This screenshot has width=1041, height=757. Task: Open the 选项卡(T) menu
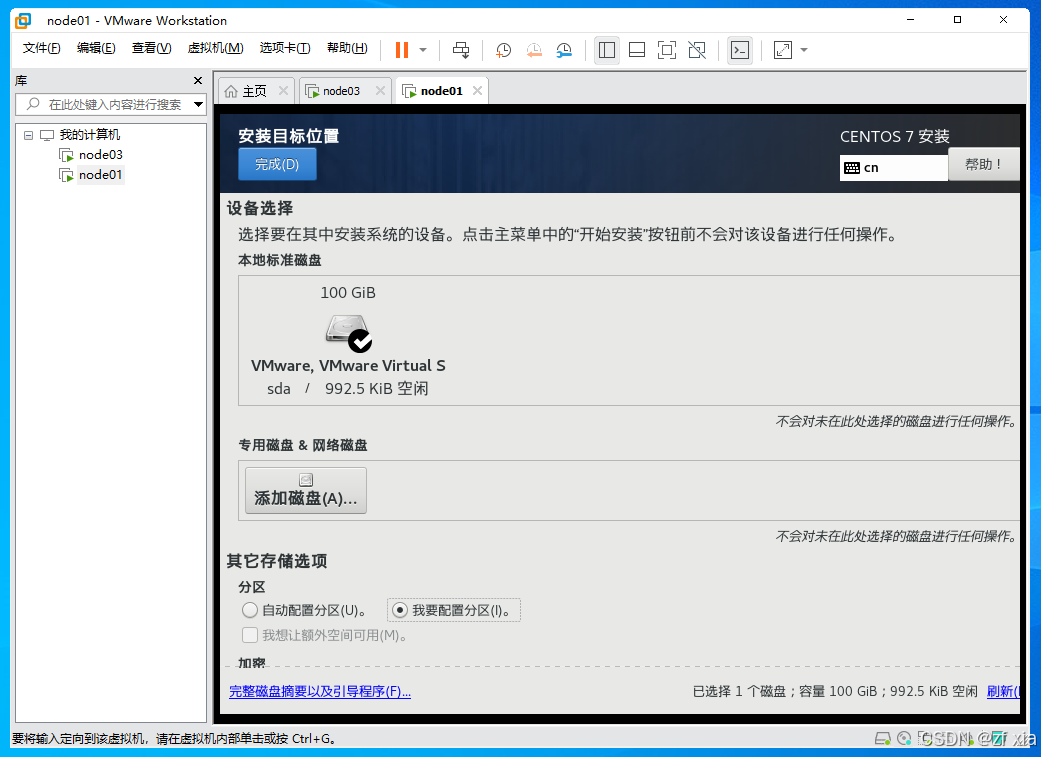(x=285, y=48)
